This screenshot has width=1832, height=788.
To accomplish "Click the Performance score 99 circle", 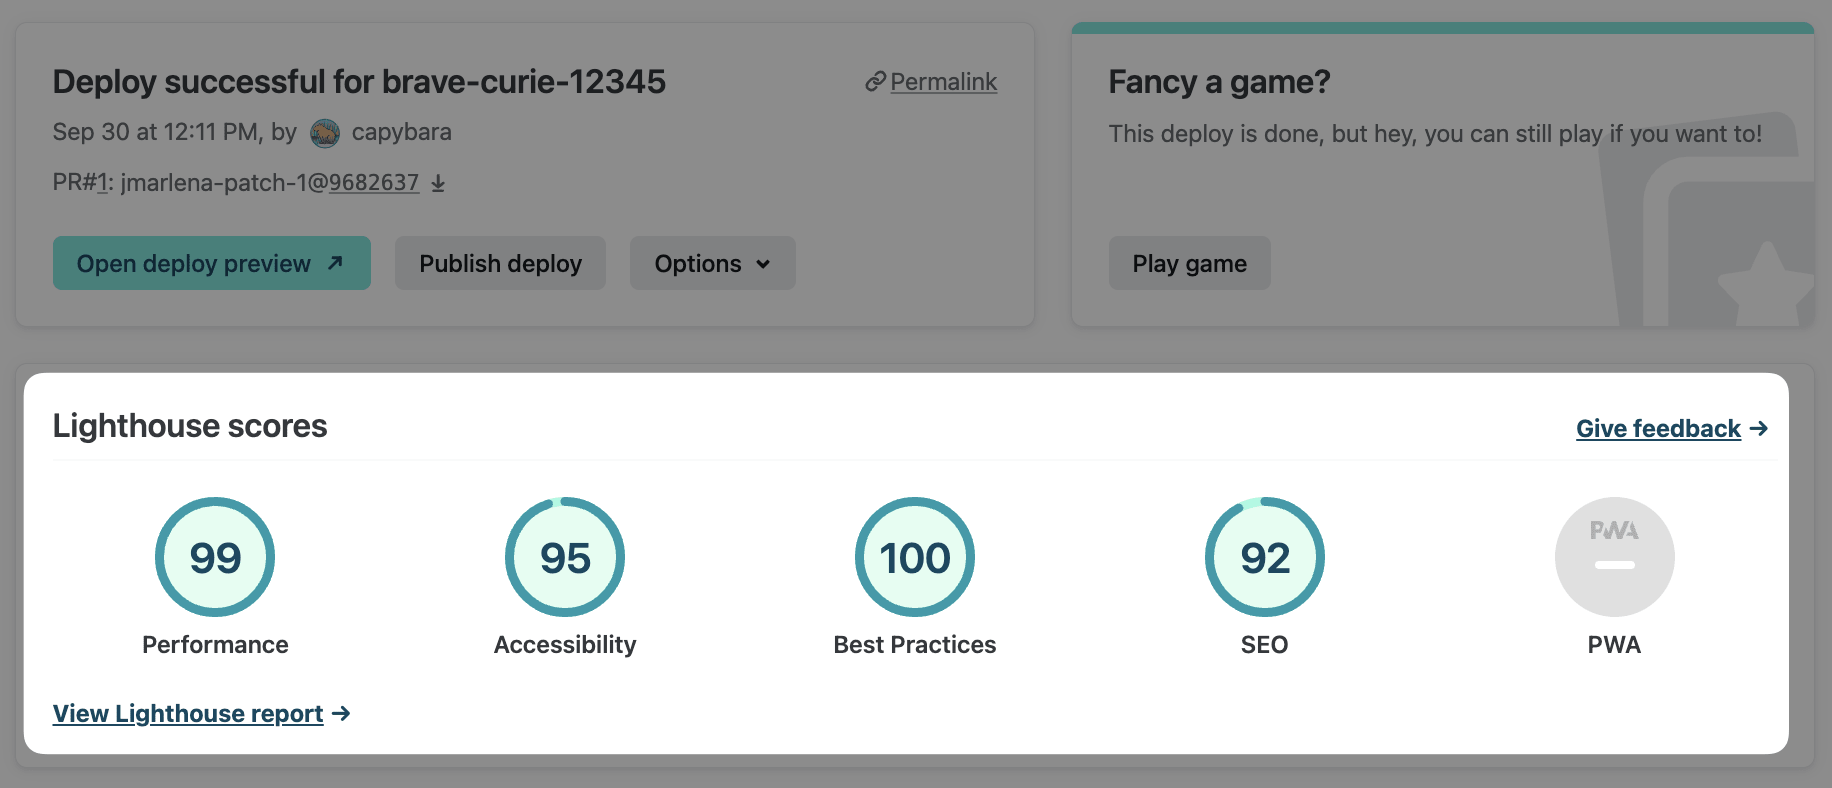I will tap(215, 557).
